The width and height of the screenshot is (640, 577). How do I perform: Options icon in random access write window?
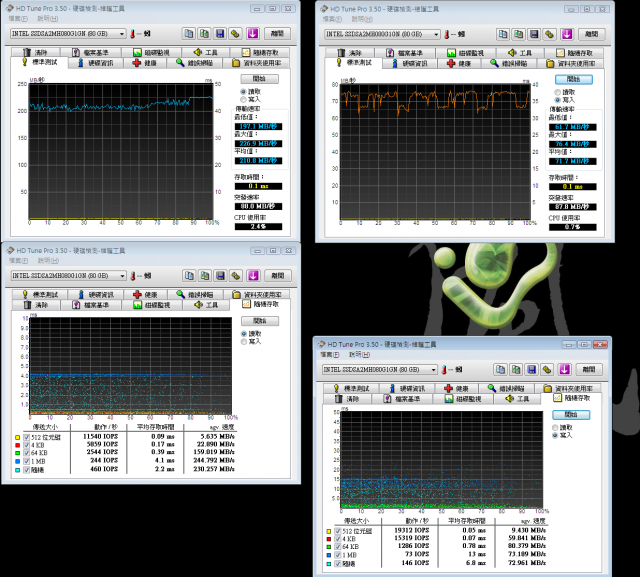547,370
